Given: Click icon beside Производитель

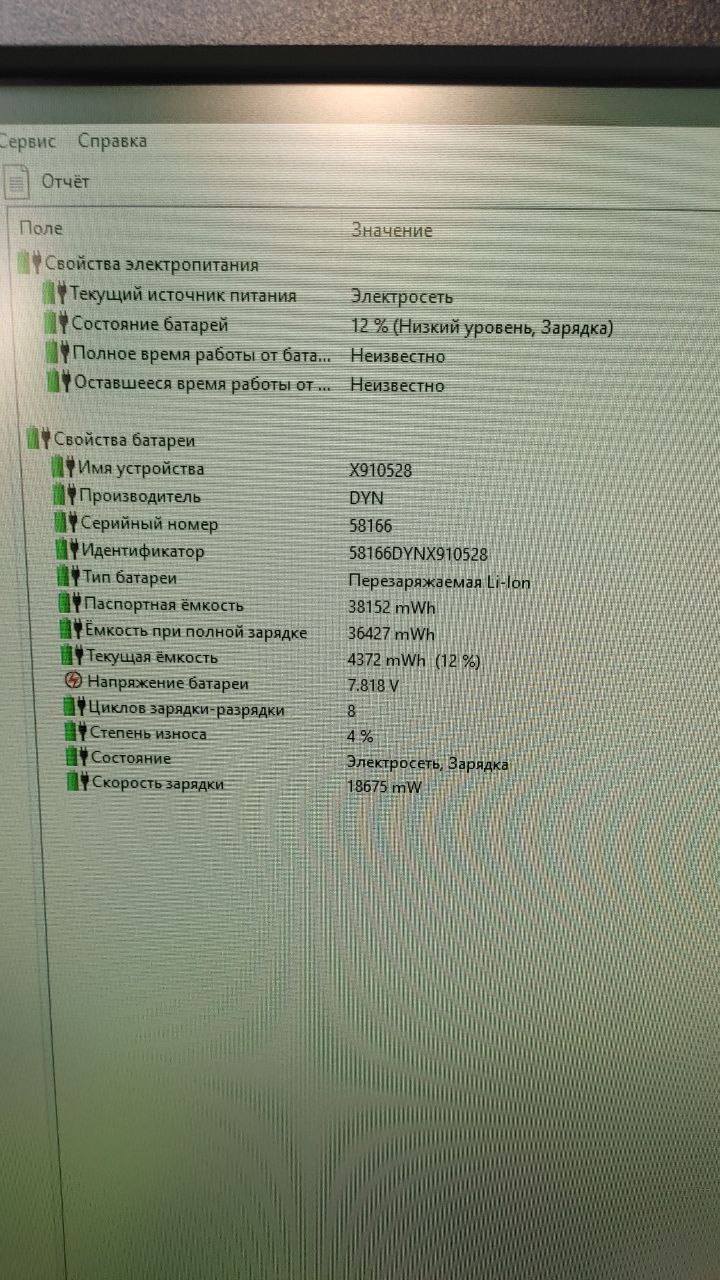Looking at the screenshot, I should pos(66,496).
